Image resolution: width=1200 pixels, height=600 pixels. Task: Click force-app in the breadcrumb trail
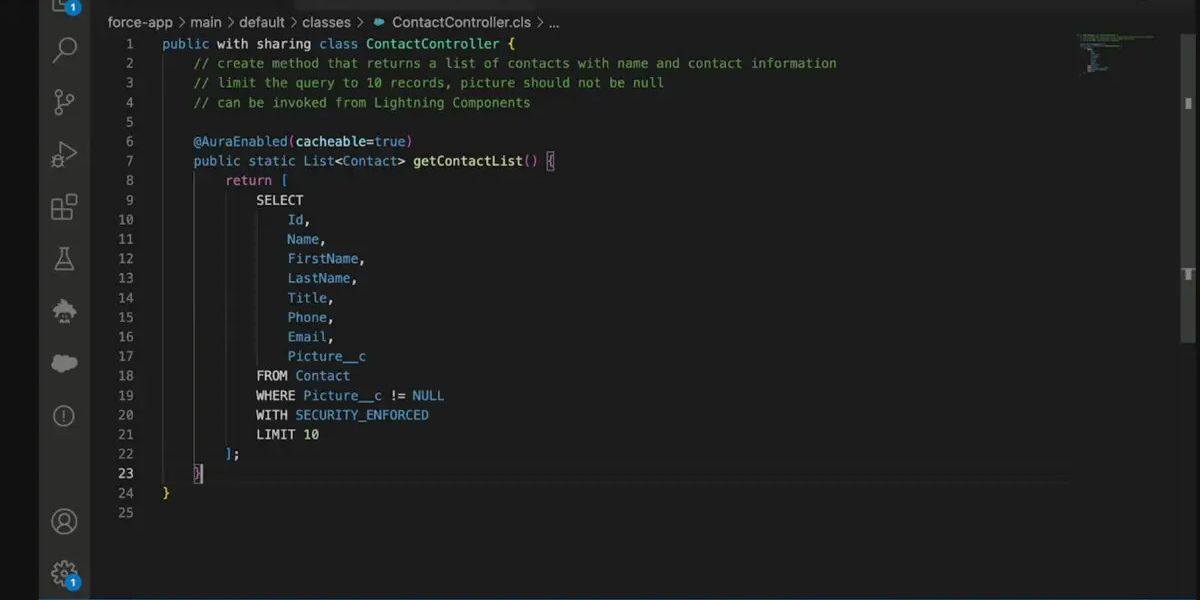139,22
